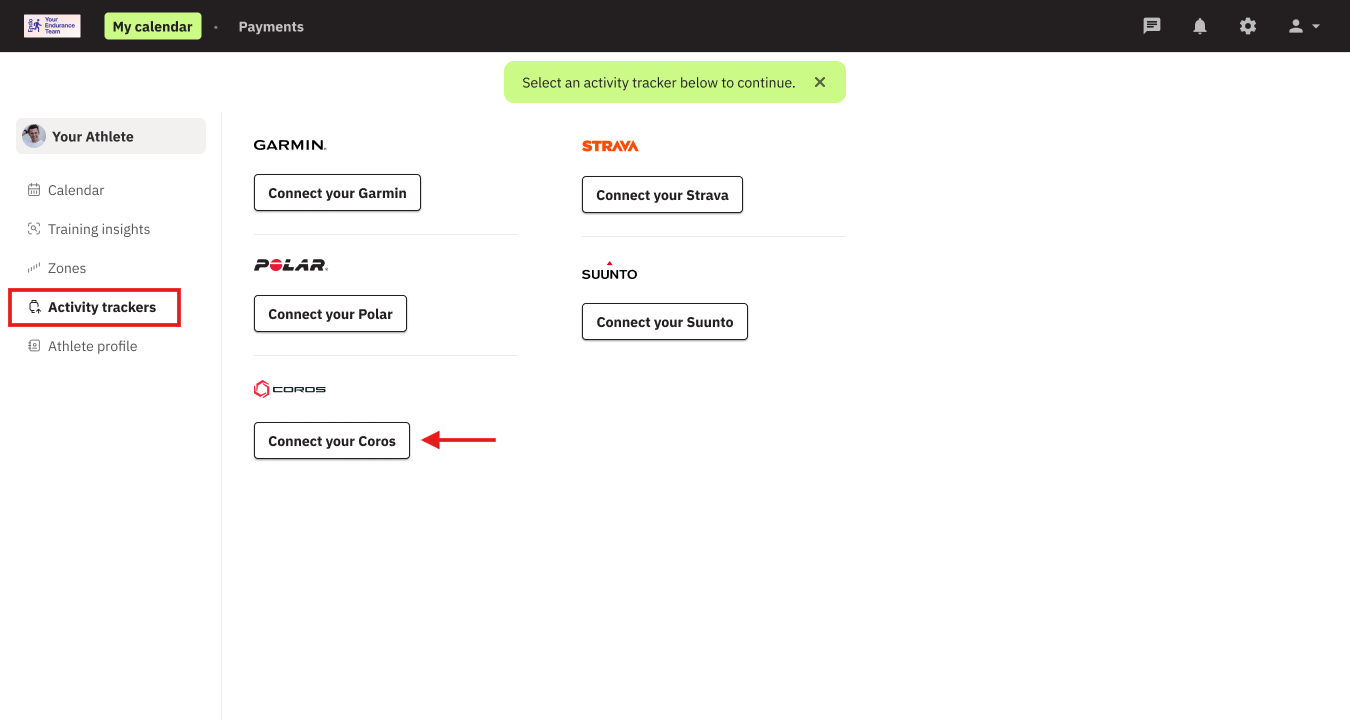Viewport: 1350px width, 720px height.
Task: Click the Your Endurance Team logo
Action: click(x=52, y=26)
